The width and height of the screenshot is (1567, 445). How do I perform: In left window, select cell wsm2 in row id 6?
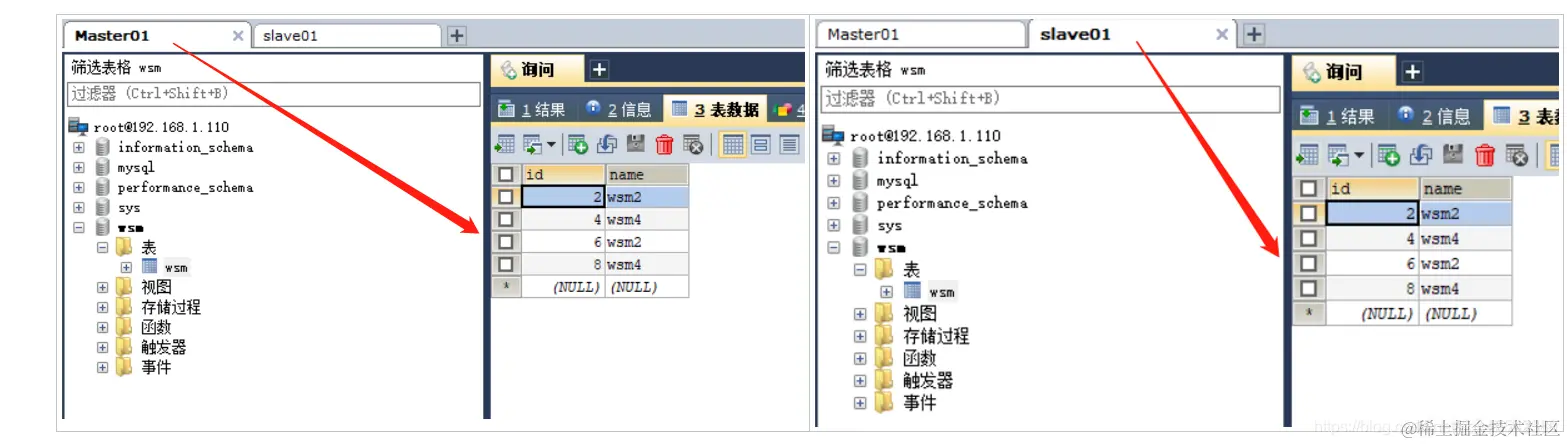647,242
